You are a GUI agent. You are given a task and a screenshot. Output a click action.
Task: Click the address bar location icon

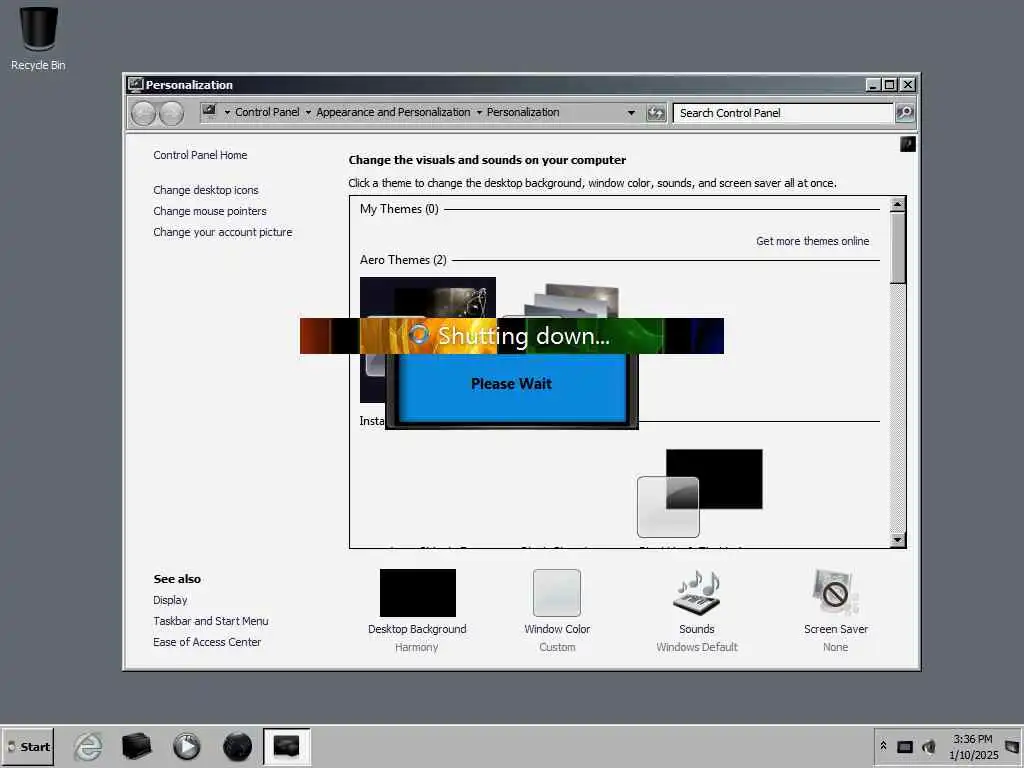tap(209, 112)
